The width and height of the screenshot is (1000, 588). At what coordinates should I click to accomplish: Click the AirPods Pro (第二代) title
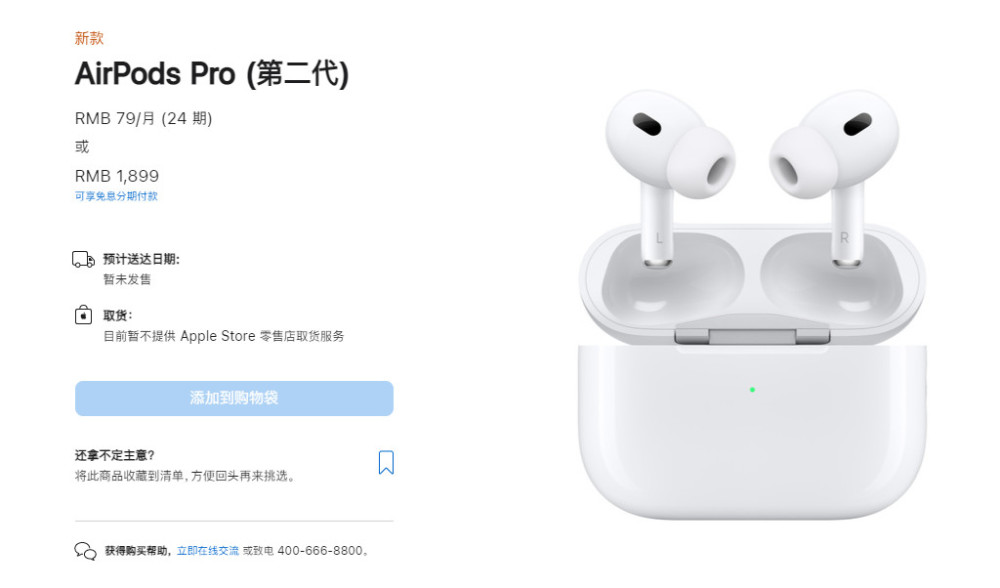click(x=212, y=73)
